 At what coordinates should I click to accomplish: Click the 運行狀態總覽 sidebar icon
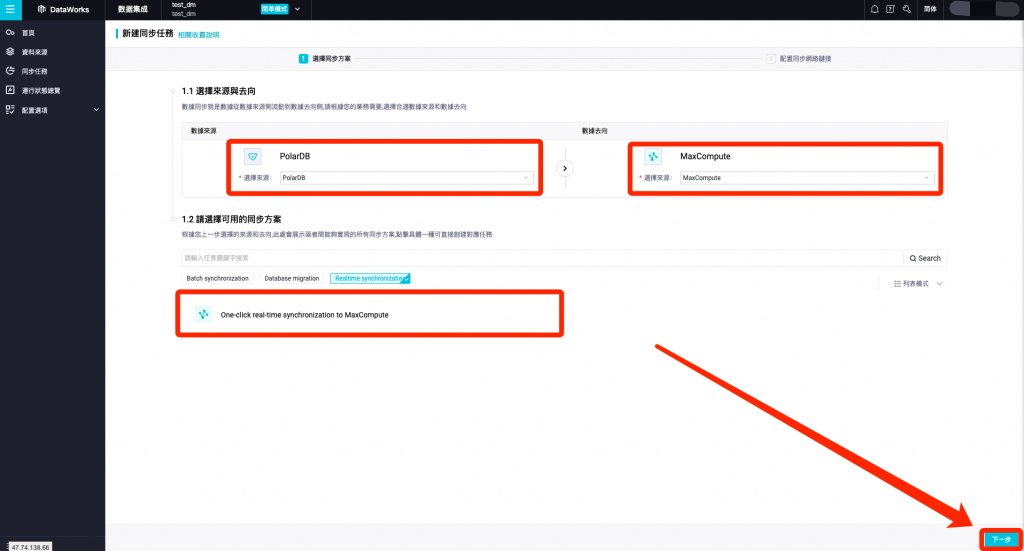pos(10,90)
